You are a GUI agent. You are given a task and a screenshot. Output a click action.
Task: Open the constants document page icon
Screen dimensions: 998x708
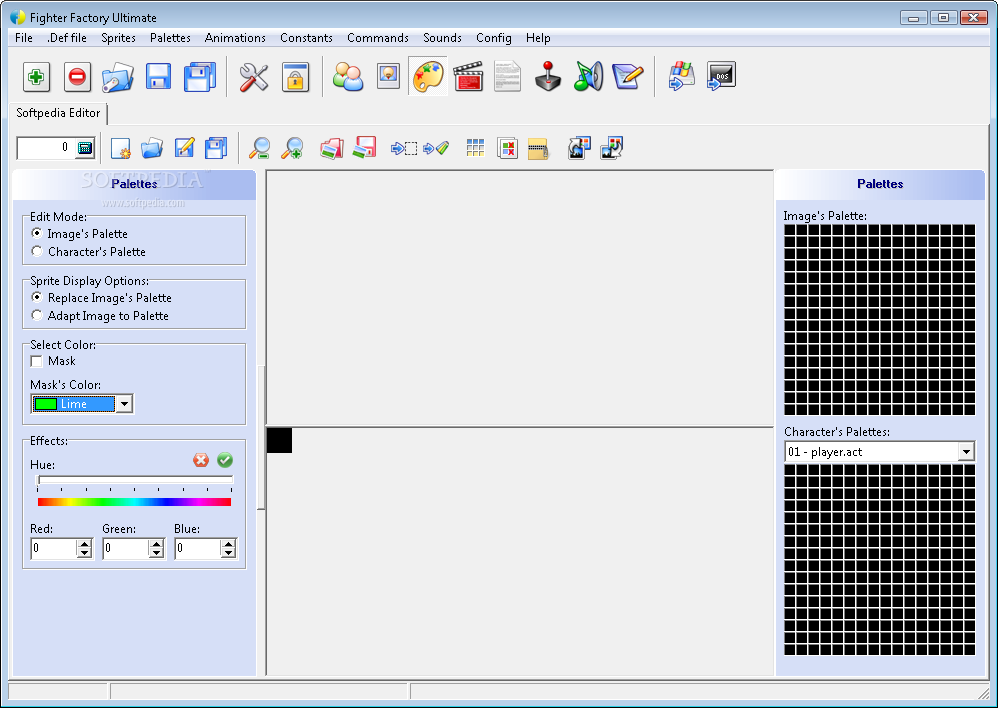(x=507, y=77)
